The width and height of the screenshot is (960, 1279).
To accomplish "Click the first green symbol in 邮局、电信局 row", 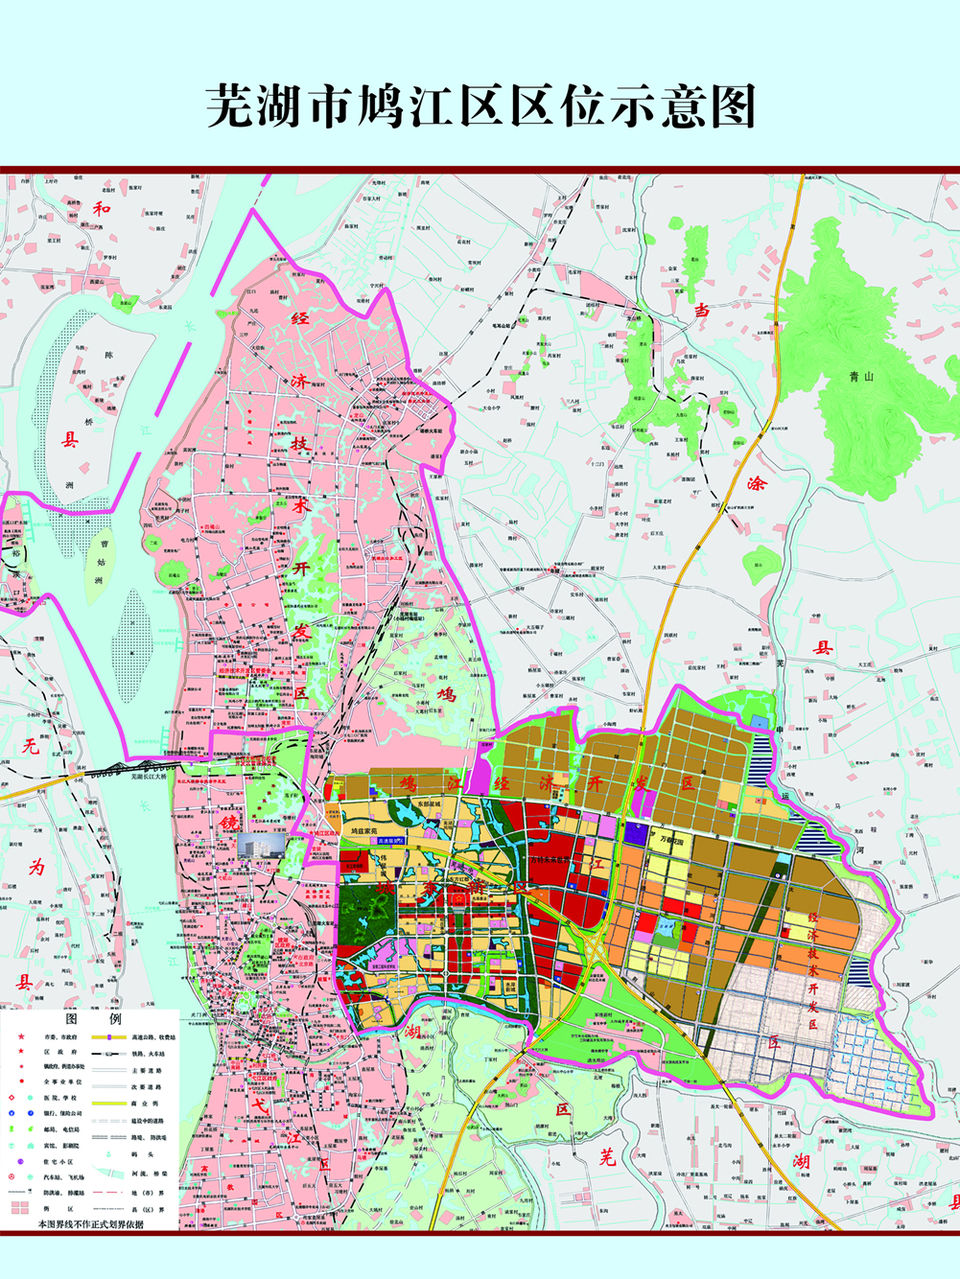I will (14, 1130).
